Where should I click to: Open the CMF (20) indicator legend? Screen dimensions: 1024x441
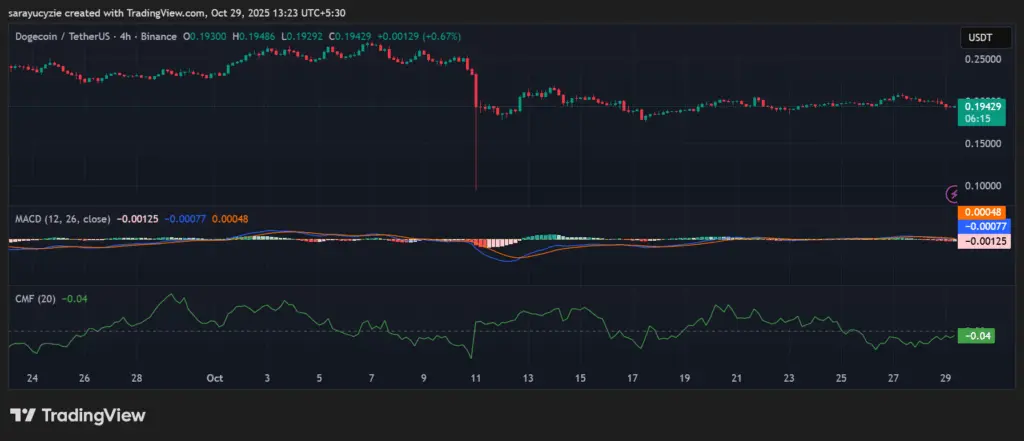pos(35,299)
